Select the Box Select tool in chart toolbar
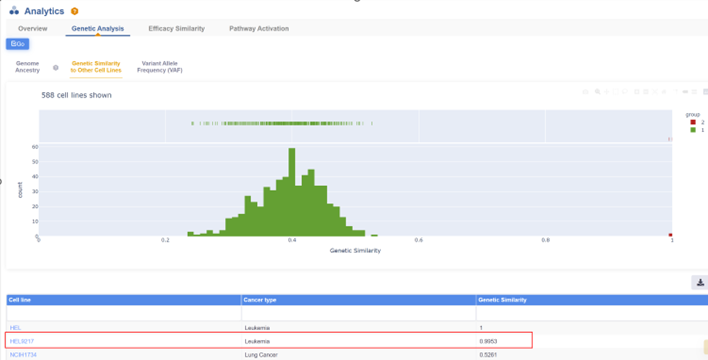 tap(616, 92)
